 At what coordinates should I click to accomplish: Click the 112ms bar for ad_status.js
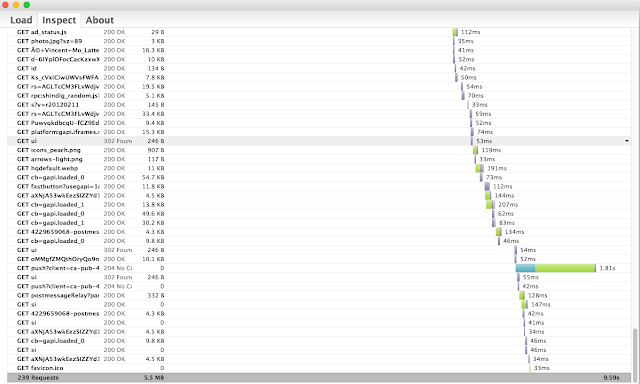[x=455, y=32]
